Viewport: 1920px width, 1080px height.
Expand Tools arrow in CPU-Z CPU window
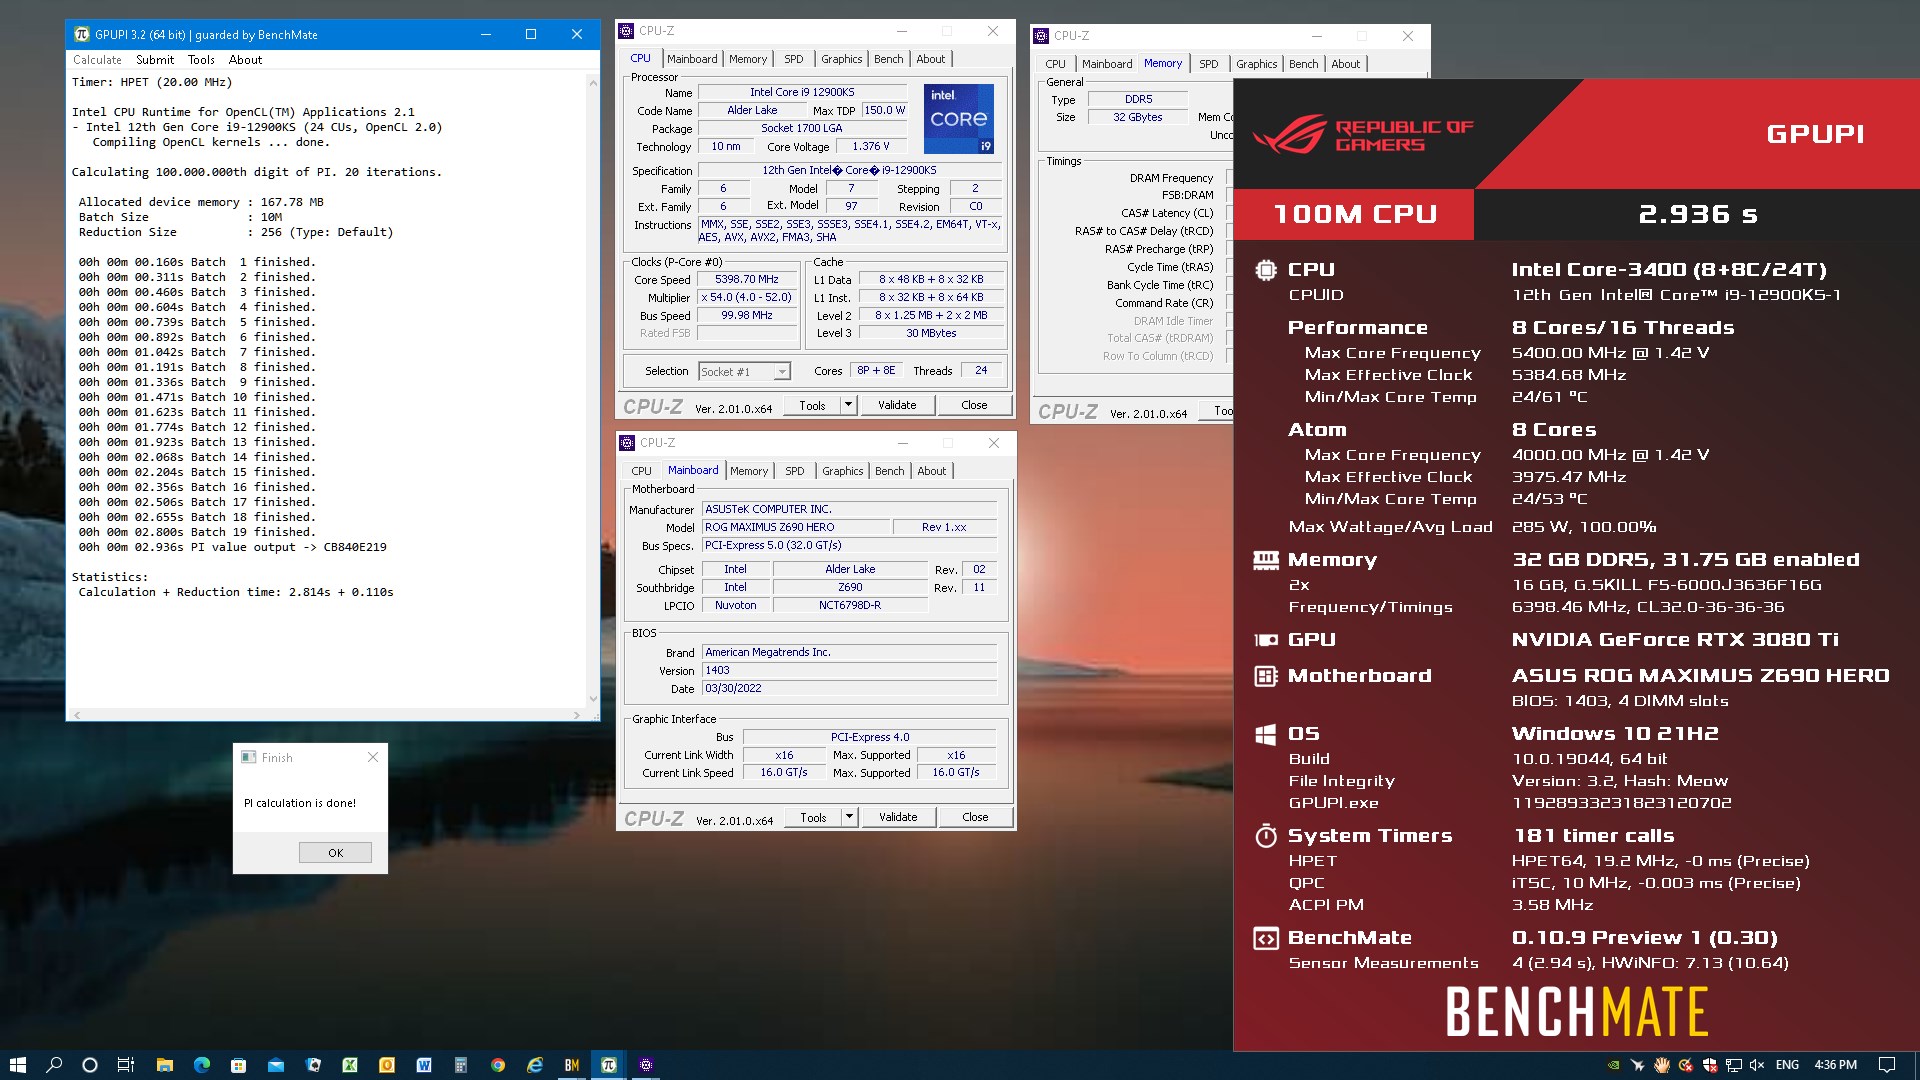[x=848, y=405]
